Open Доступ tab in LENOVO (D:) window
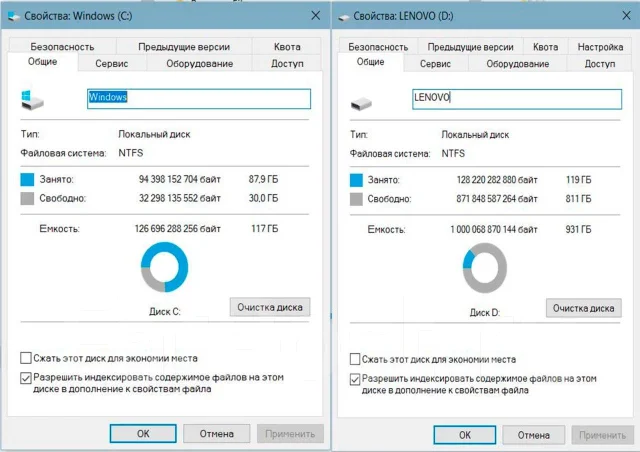This screenshot has height=452, width=640. (600, 64)
